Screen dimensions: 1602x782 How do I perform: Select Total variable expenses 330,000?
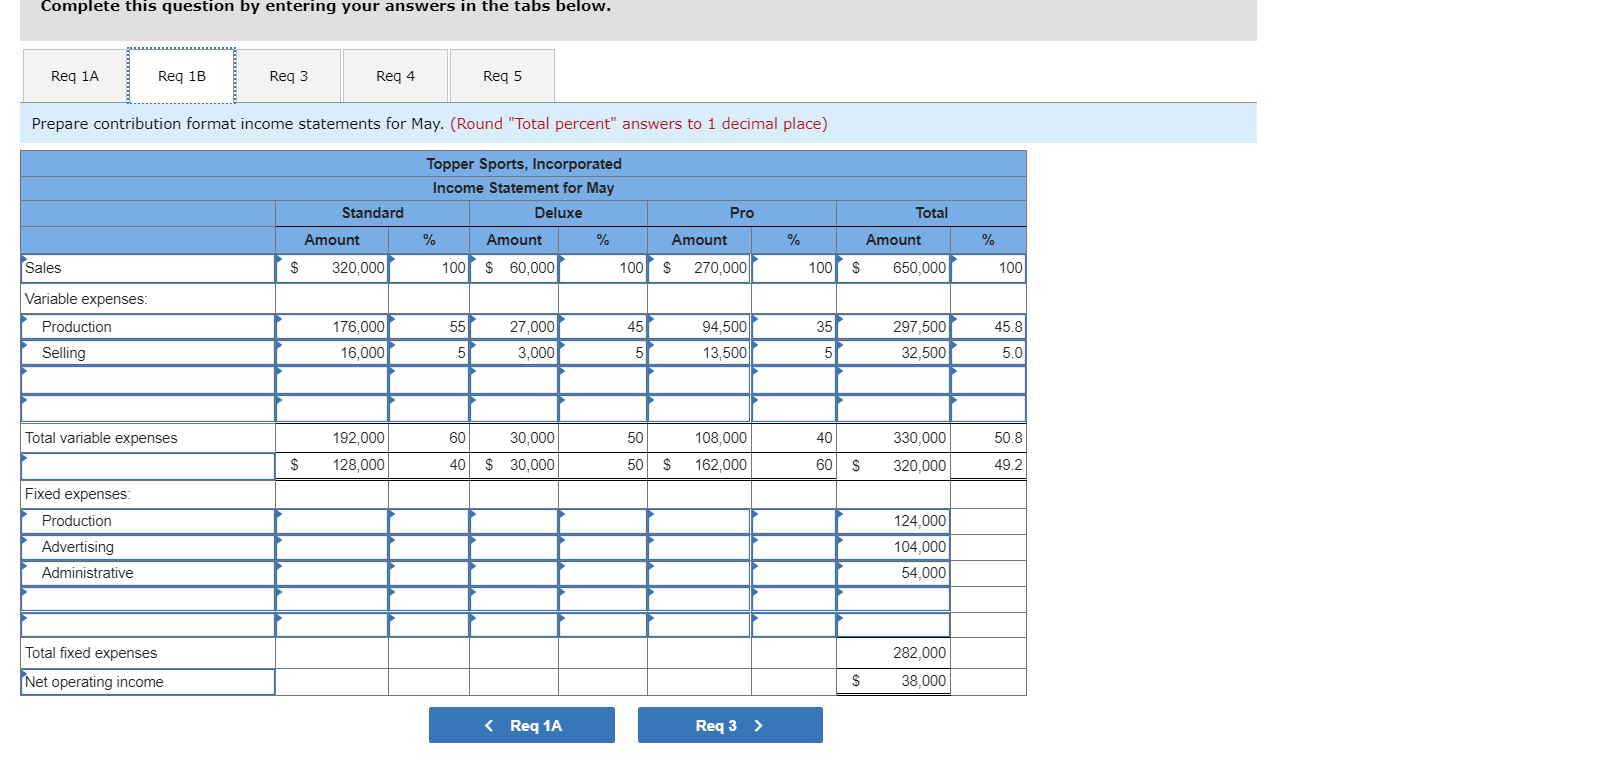point(893,438)
